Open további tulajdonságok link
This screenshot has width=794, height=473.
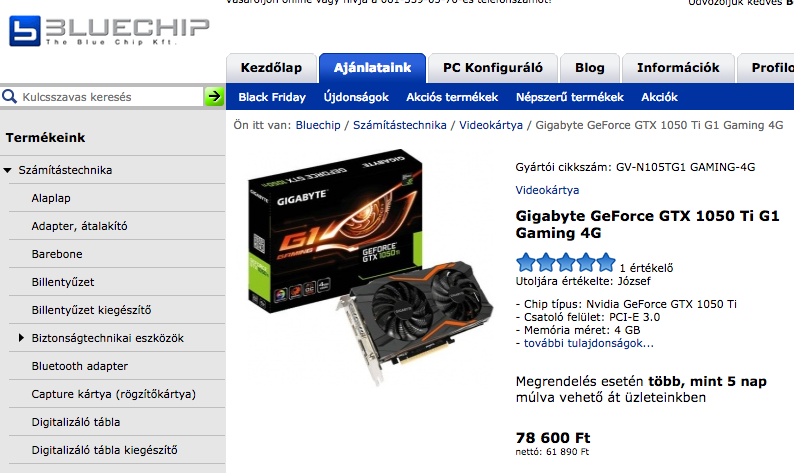tap(588, 343)
